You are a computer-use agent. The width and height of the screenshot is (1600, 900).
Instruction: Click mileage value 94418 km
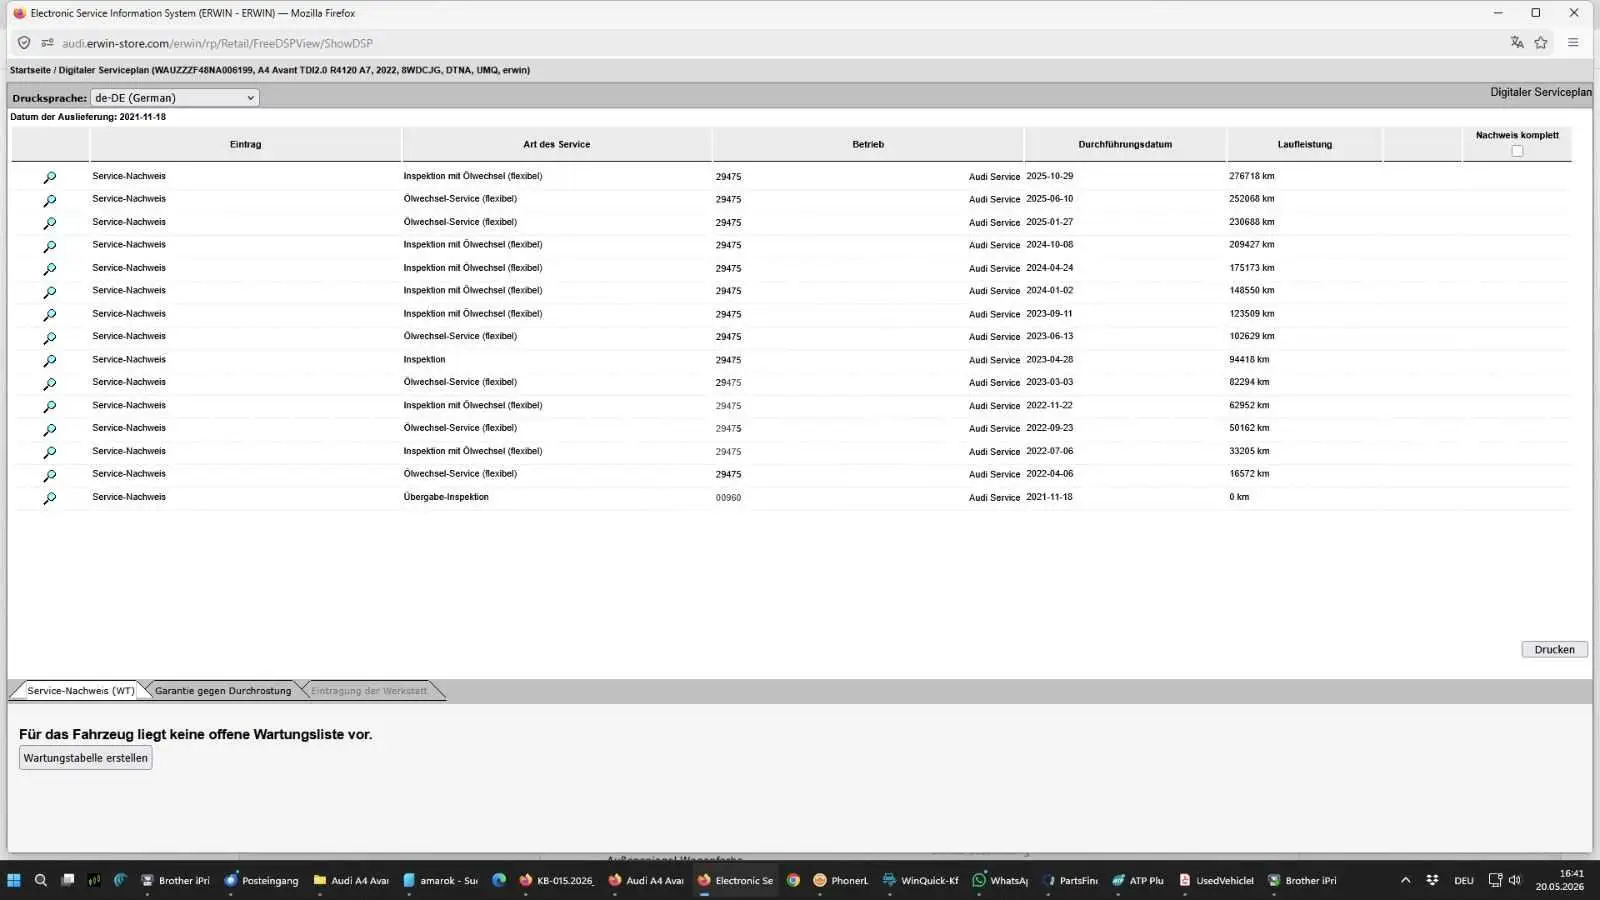[x=1249, y=360]
